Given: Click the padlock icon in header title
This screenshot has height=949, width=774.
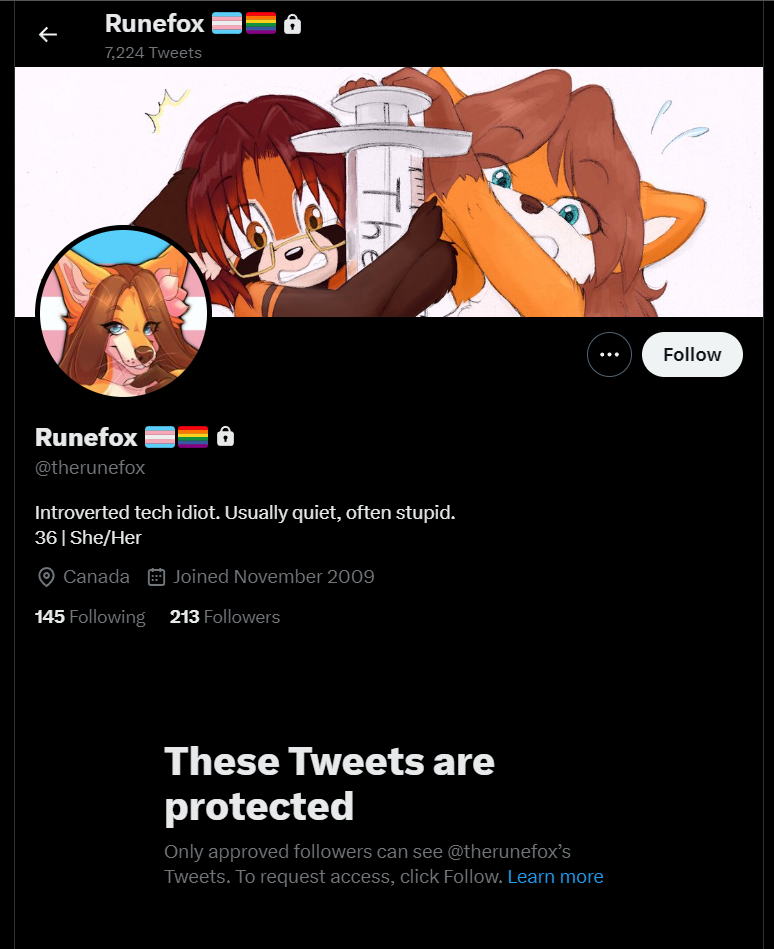Looking at the screenshot, I should click(x=292, y=24).
